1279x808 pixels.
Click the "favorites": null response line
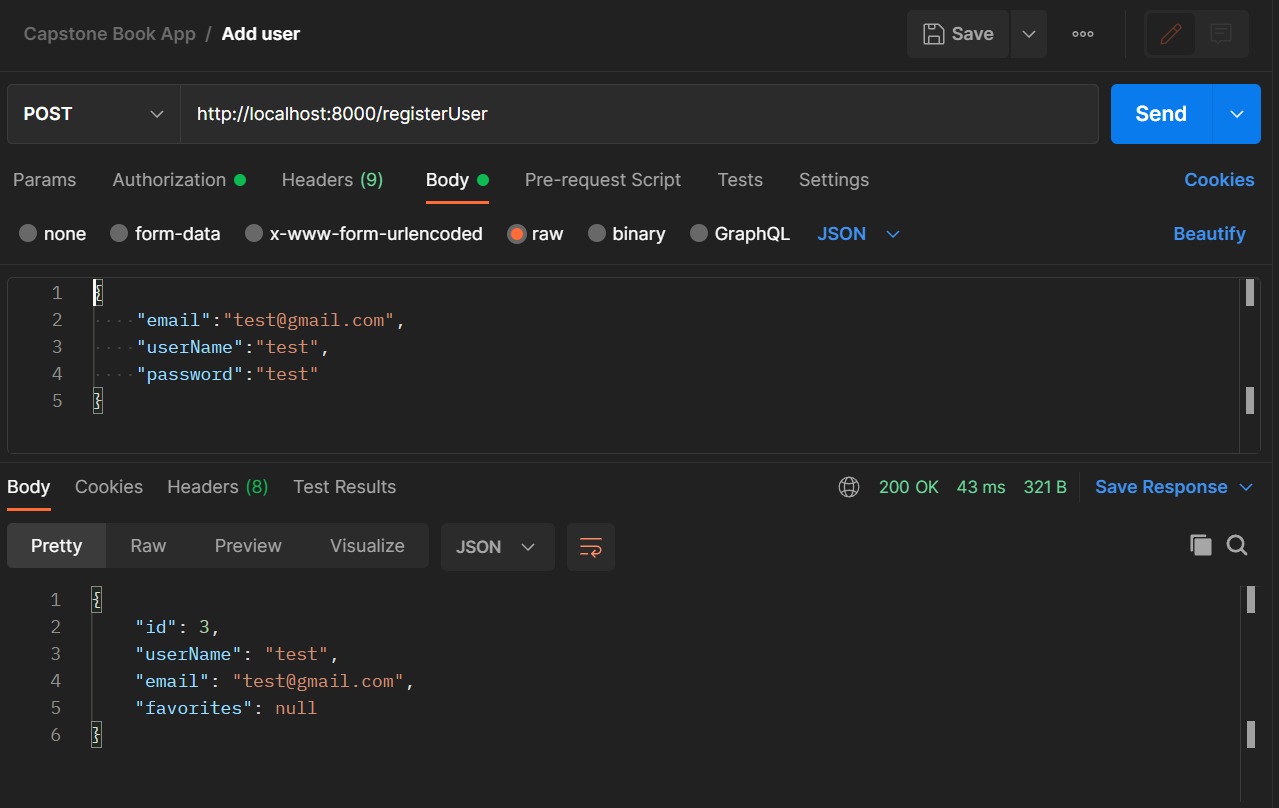pyautogui.click(x=226, y=708)
